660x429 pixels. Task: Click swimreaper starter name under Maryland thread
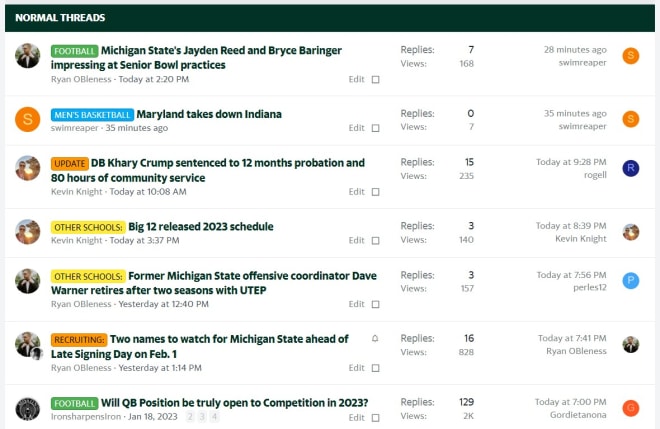pos(75,128)
